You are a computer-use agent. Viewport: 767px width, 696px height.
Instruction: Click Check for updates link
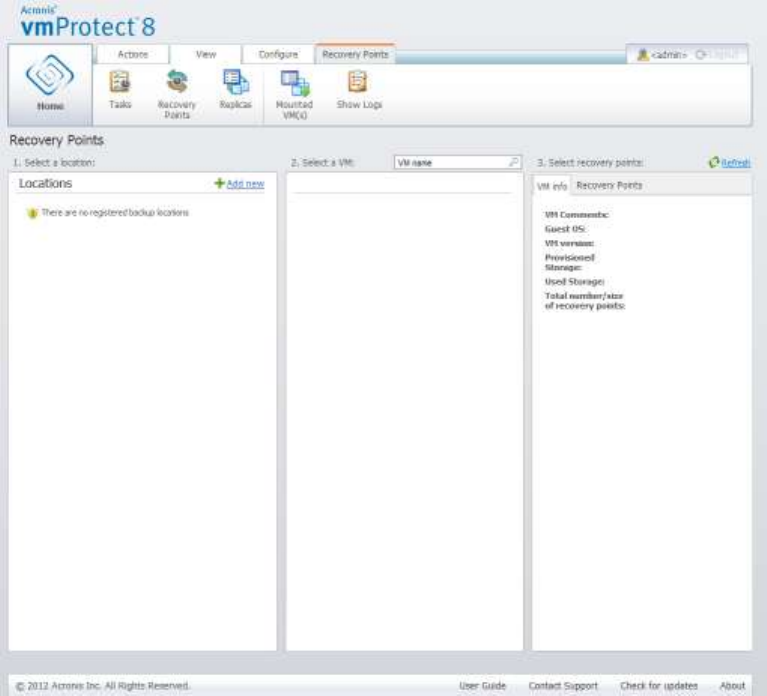click(659, 686)
